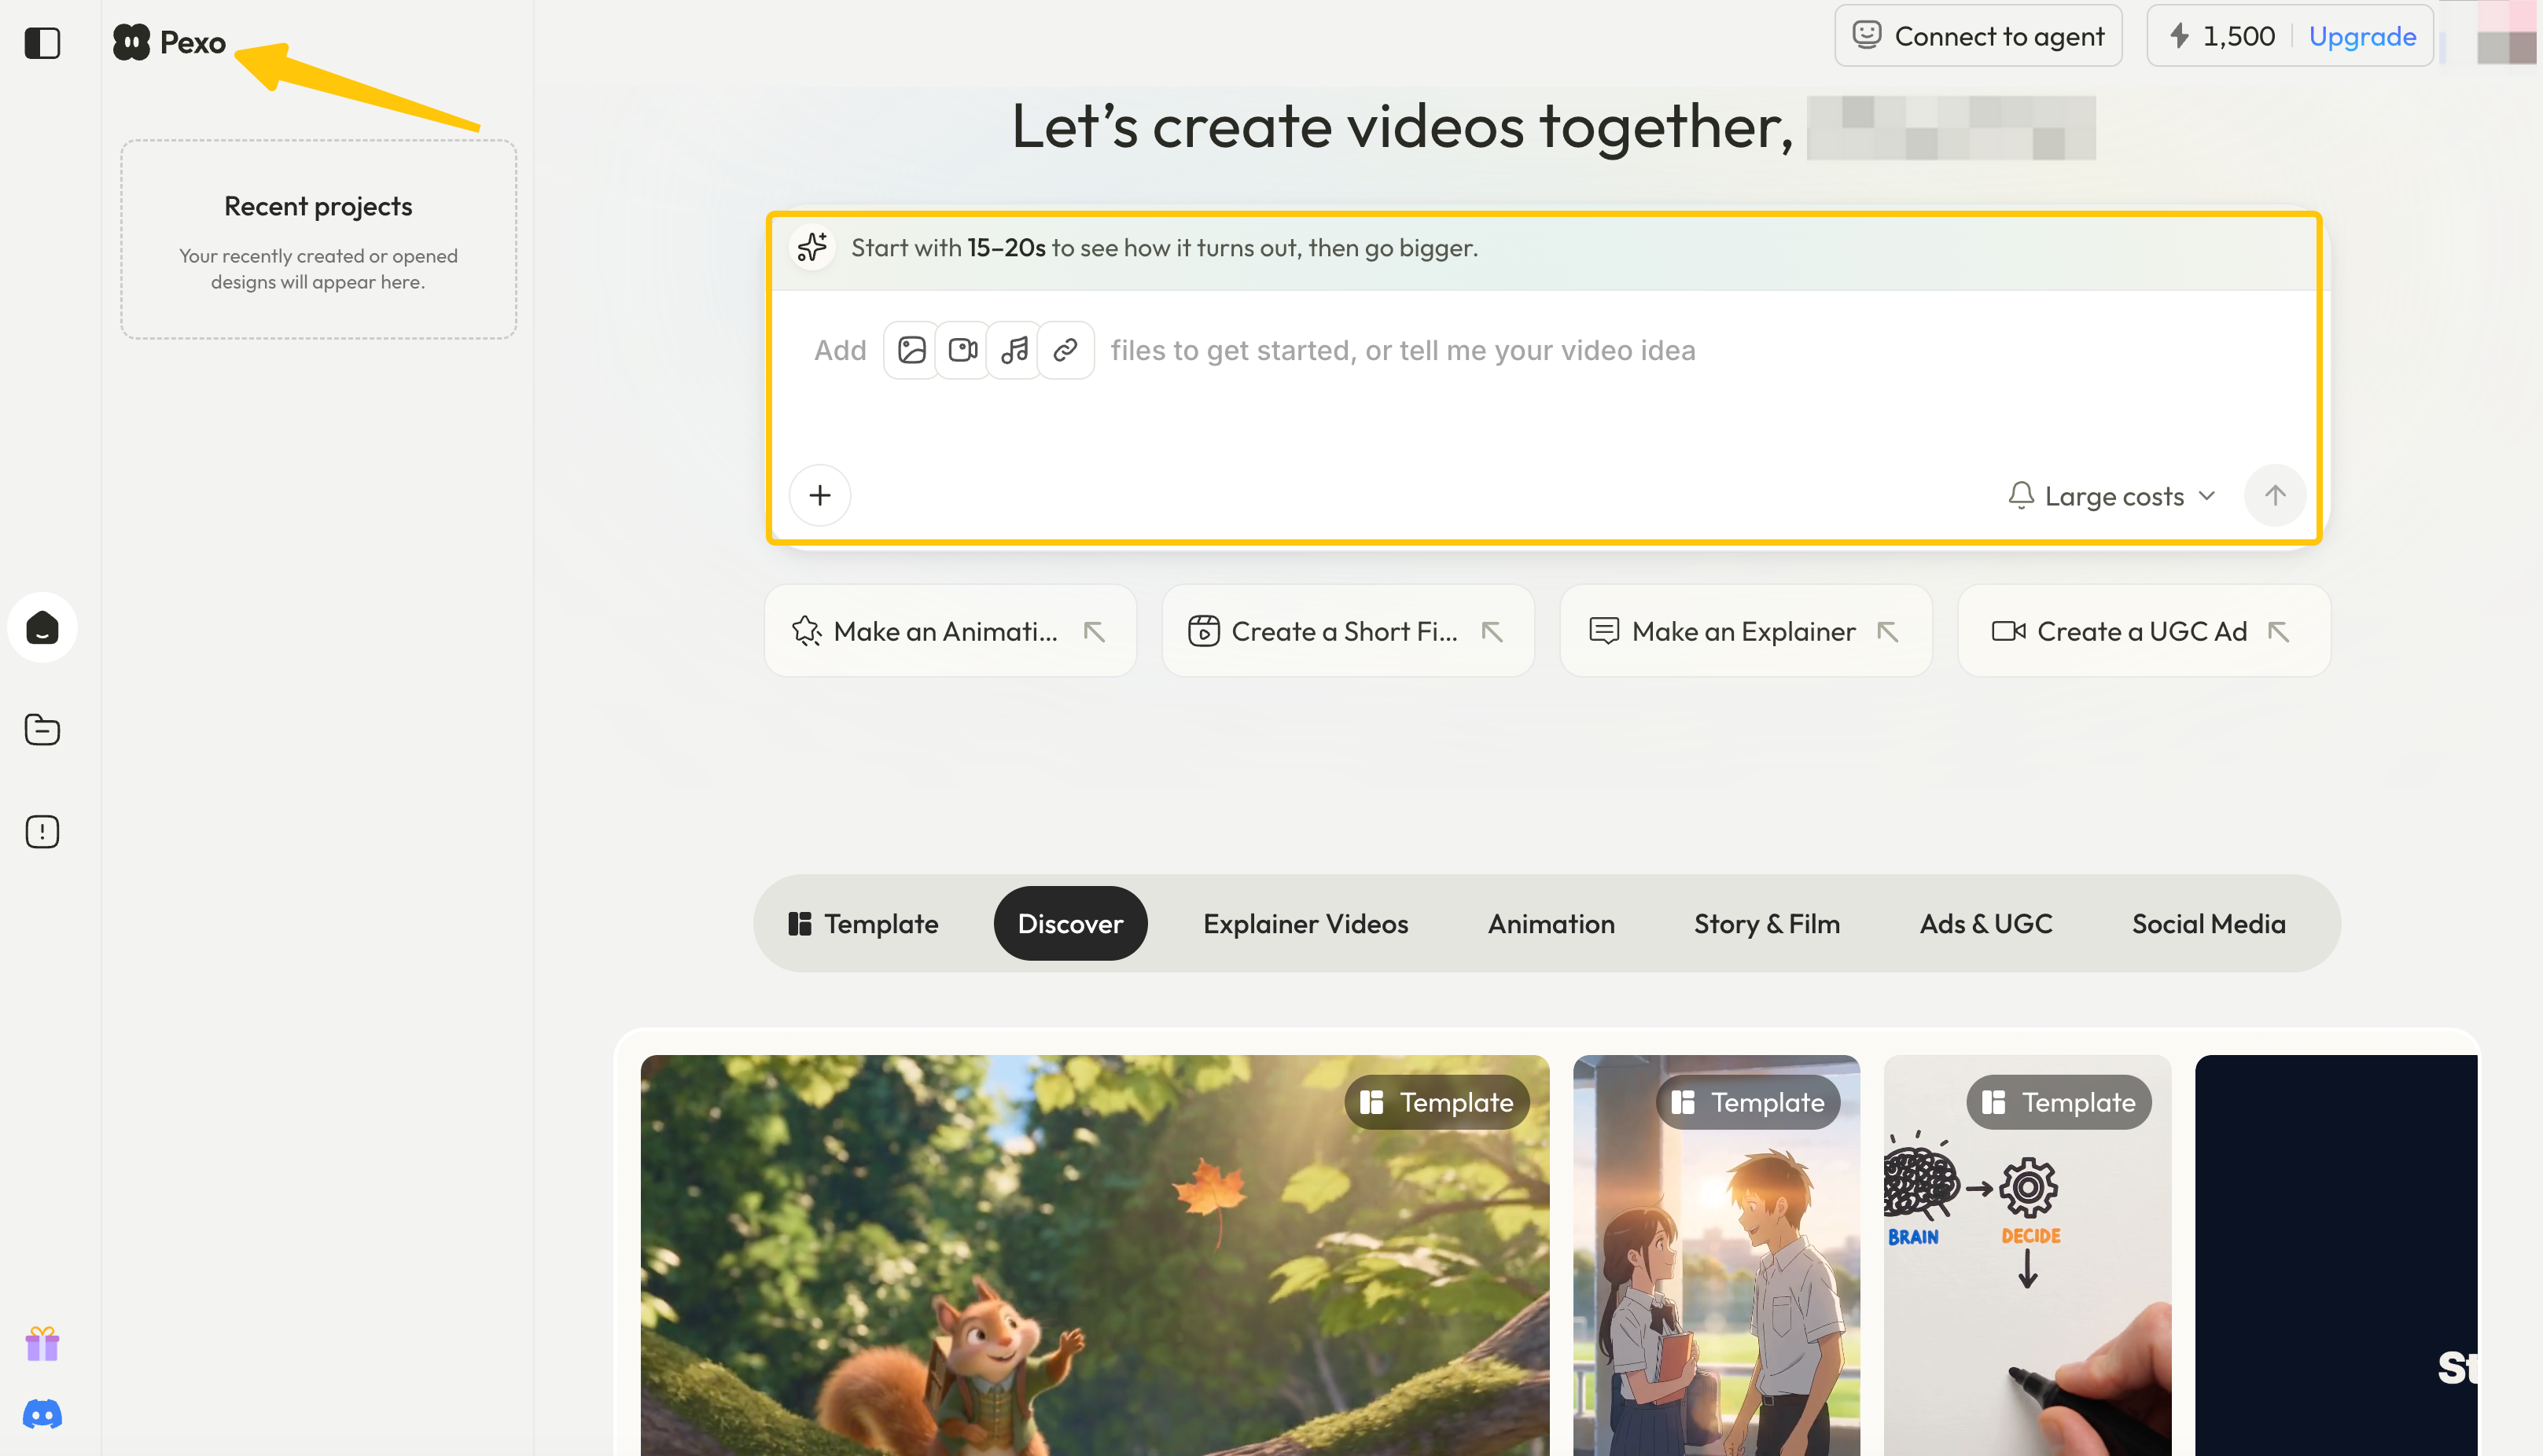
Task: Expand the Large costs dropdown
Action: coord(2112,496)
